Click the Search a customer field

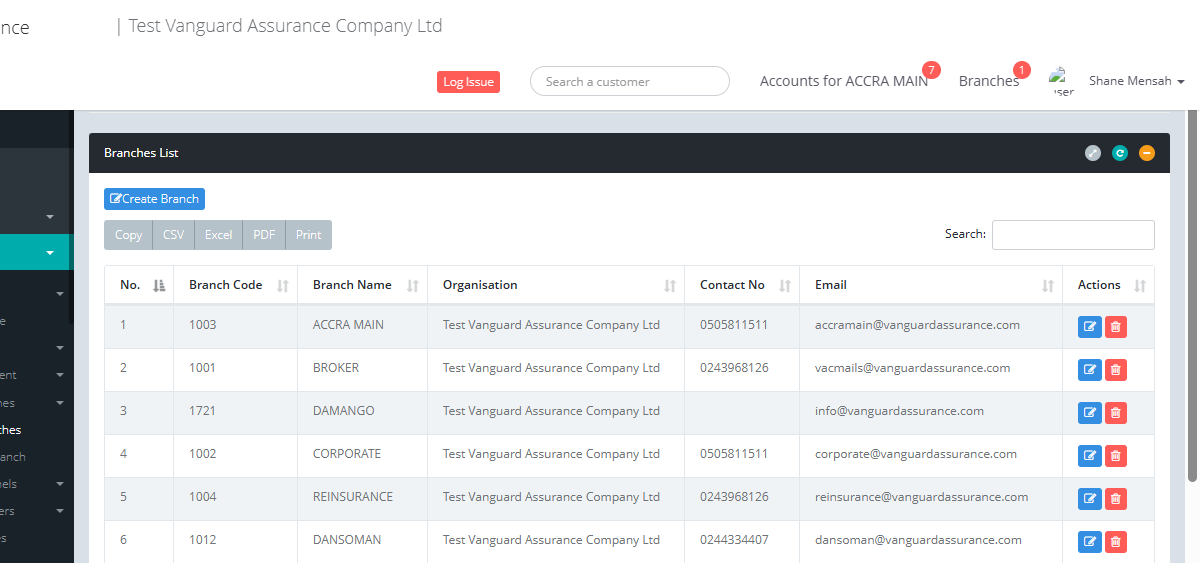[x=629, y=82]
